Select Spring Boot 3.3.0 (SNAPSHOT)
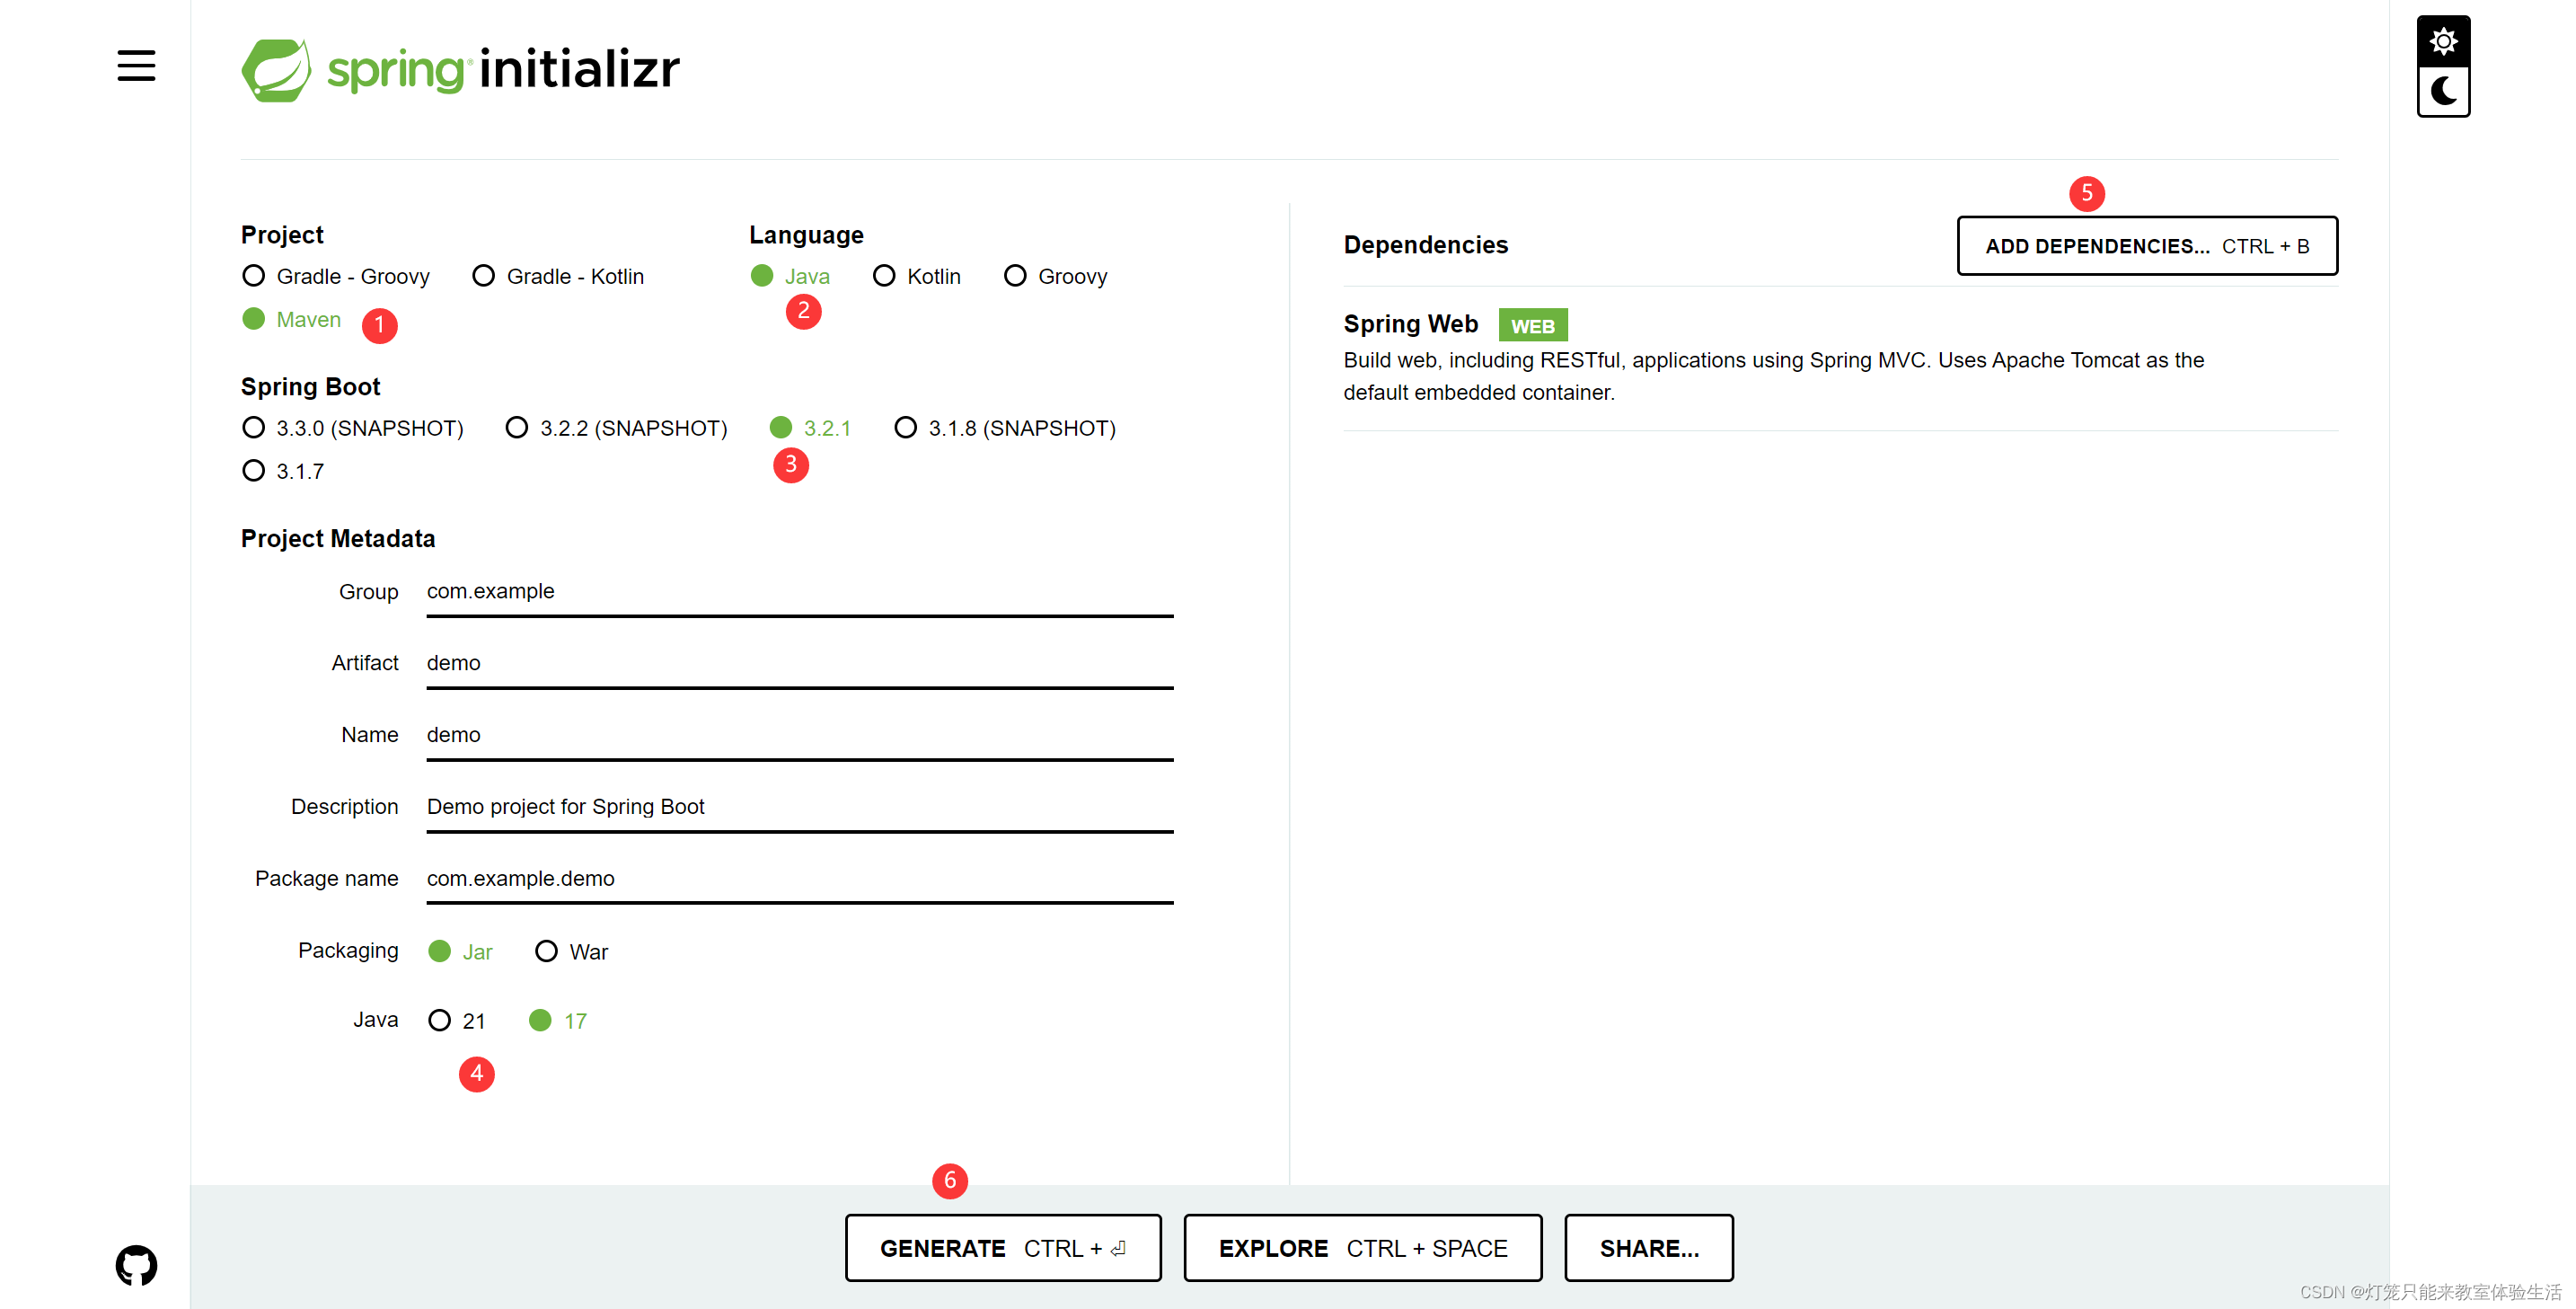The width and height of the screenshot is (2576, 1309). [x=353, y=428]
